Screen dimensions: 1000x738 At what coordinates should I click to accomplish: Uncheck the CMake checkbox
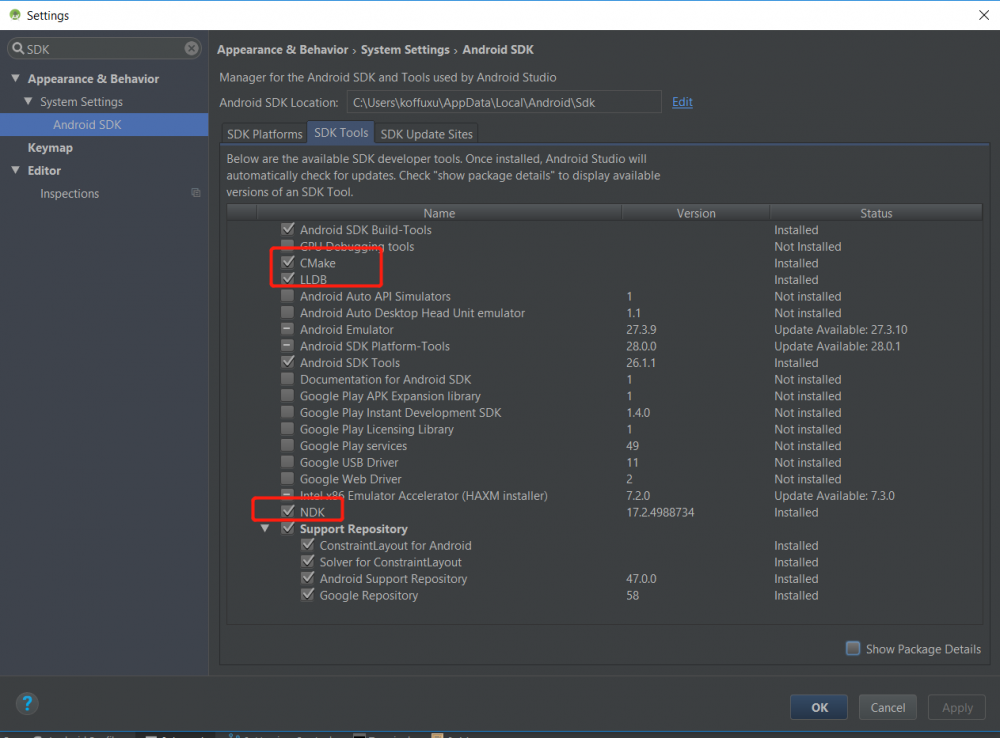click(288, 262)
